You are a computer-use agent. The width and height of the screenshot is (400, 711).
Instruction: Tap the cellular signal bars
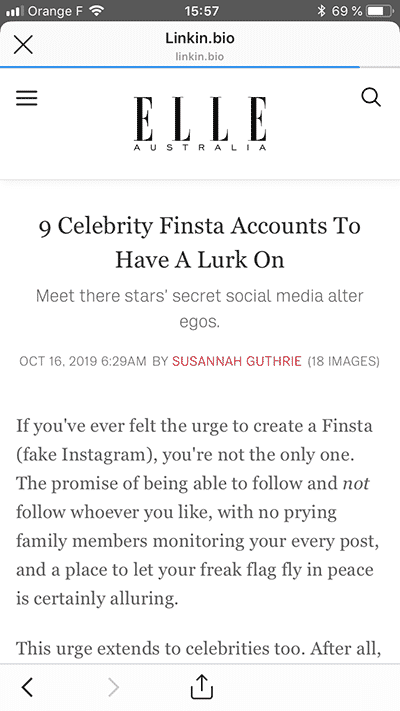point(15,11)
